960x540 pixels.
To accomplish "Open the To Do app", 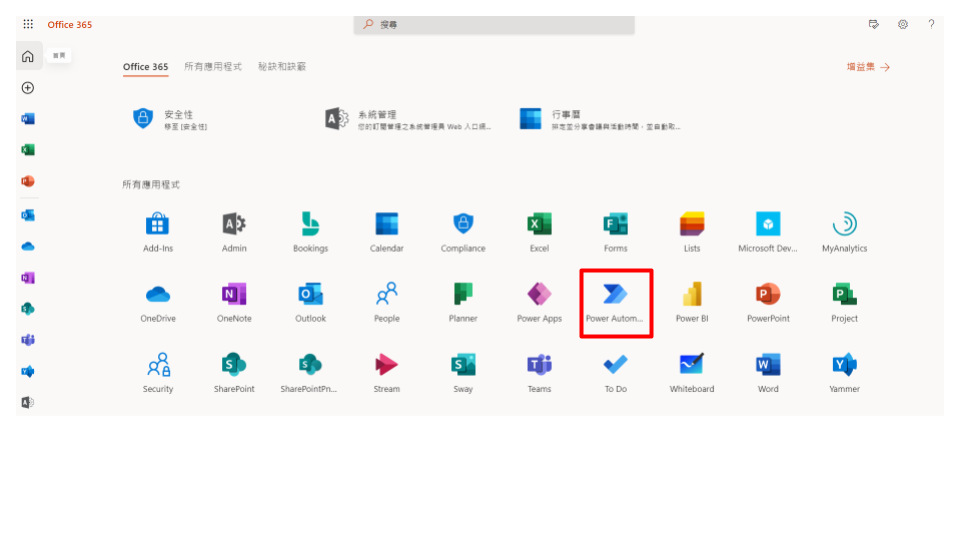I will [x=615, y=373].
